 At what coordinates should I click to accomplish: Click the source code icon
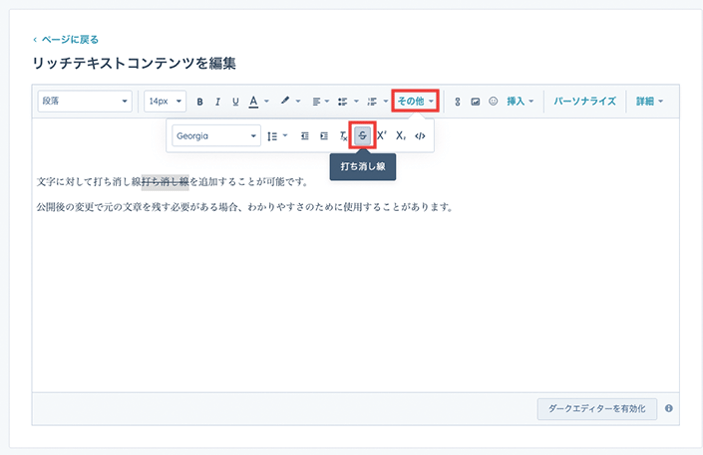[x=420, y=136]
